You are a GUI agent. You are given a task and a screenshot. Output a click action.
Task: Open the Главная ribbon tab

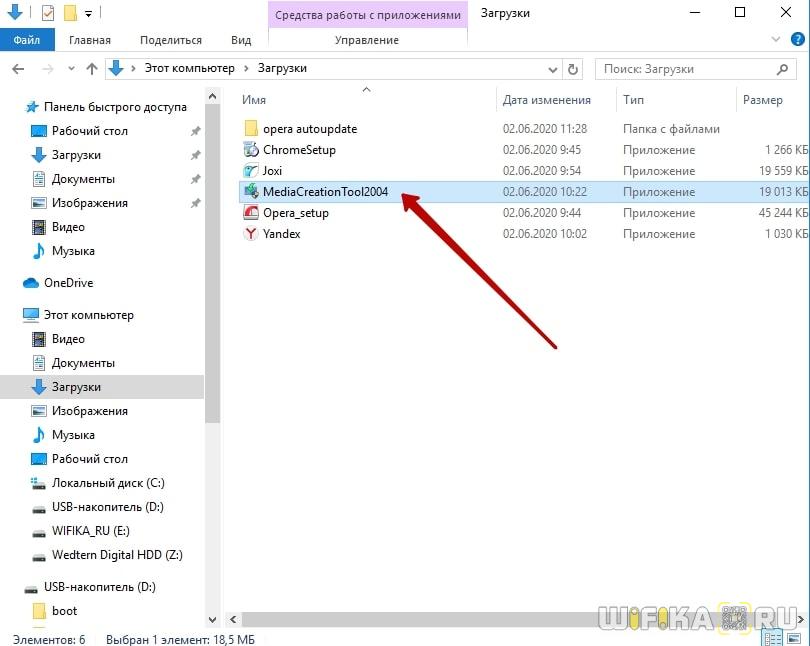(90, 40)
